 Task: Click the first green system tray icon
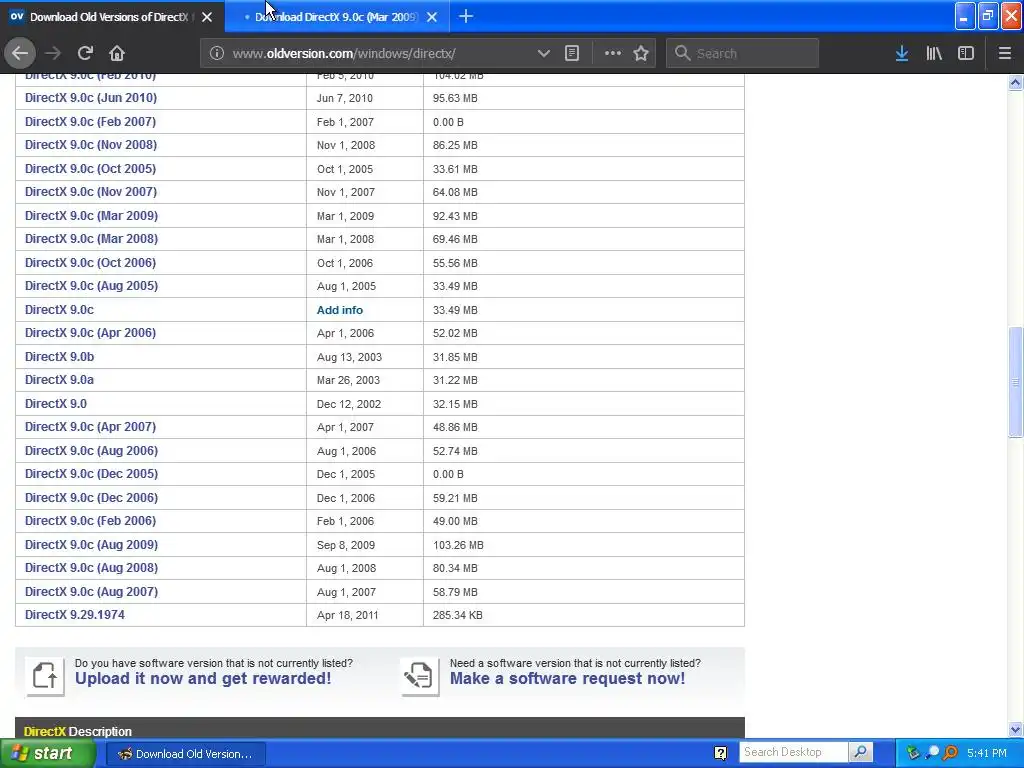coord(913,753)
